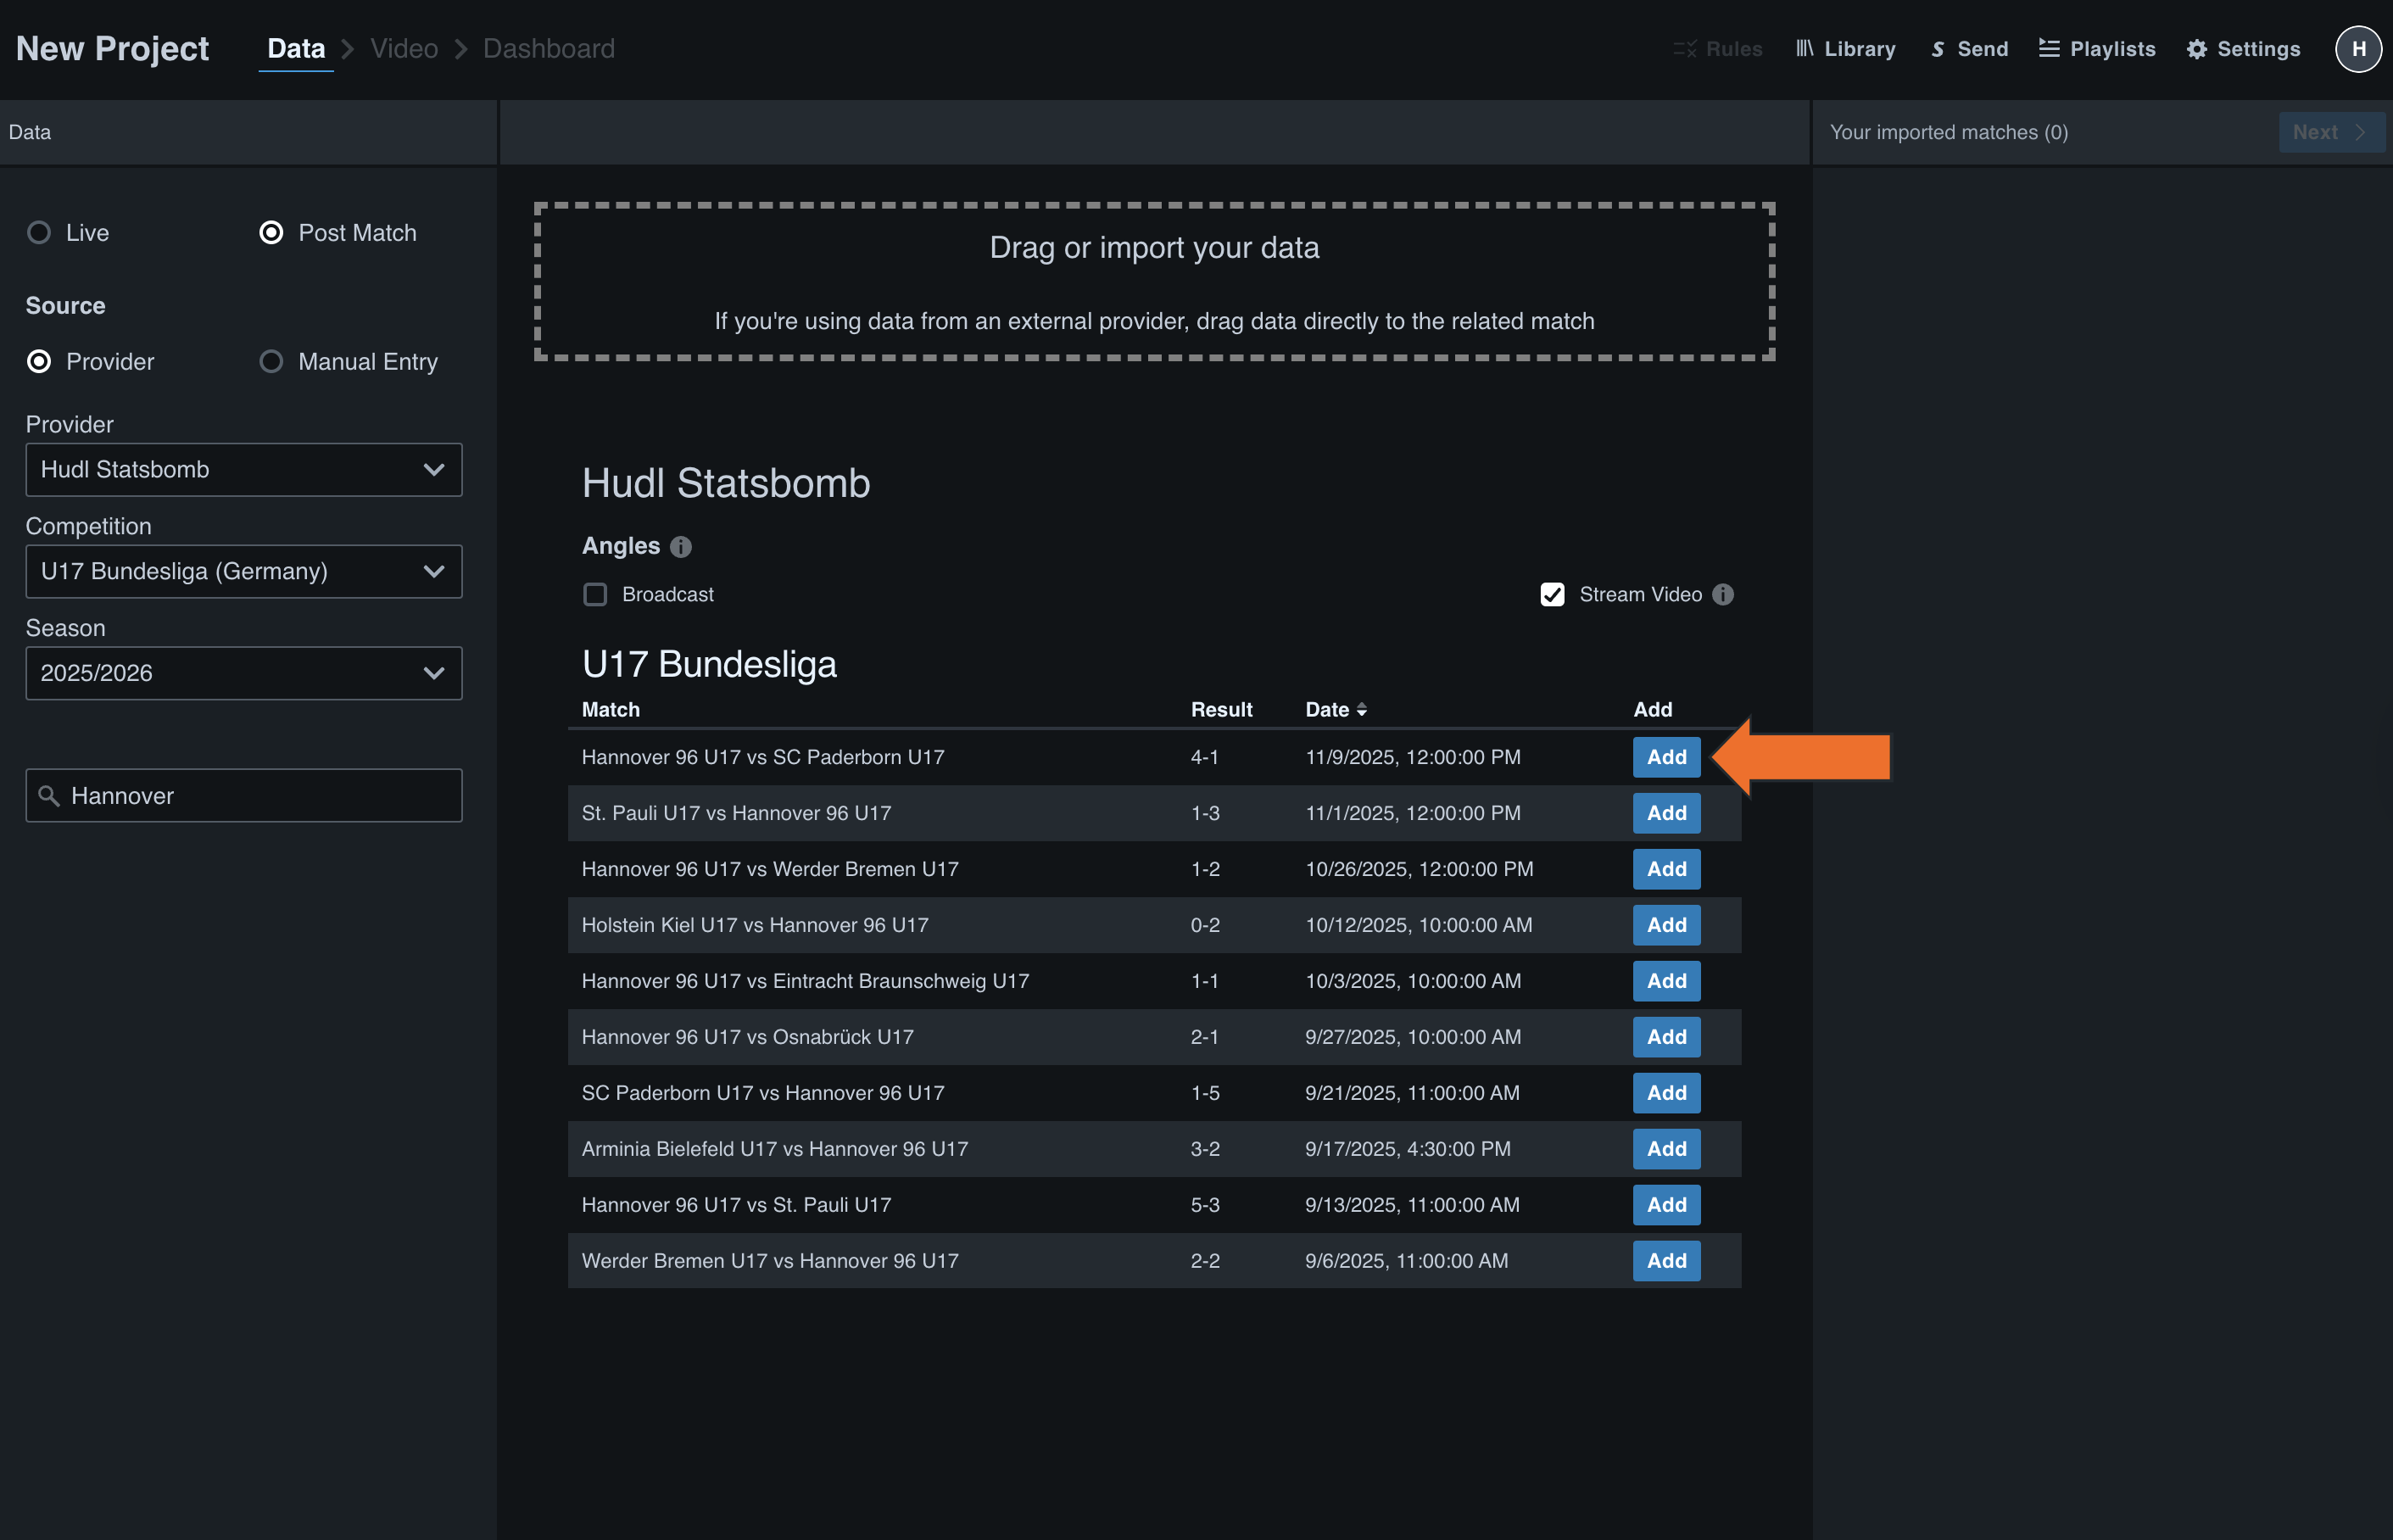
Task: Switch to the Dashboard step tab
Action: click(549, 49)
